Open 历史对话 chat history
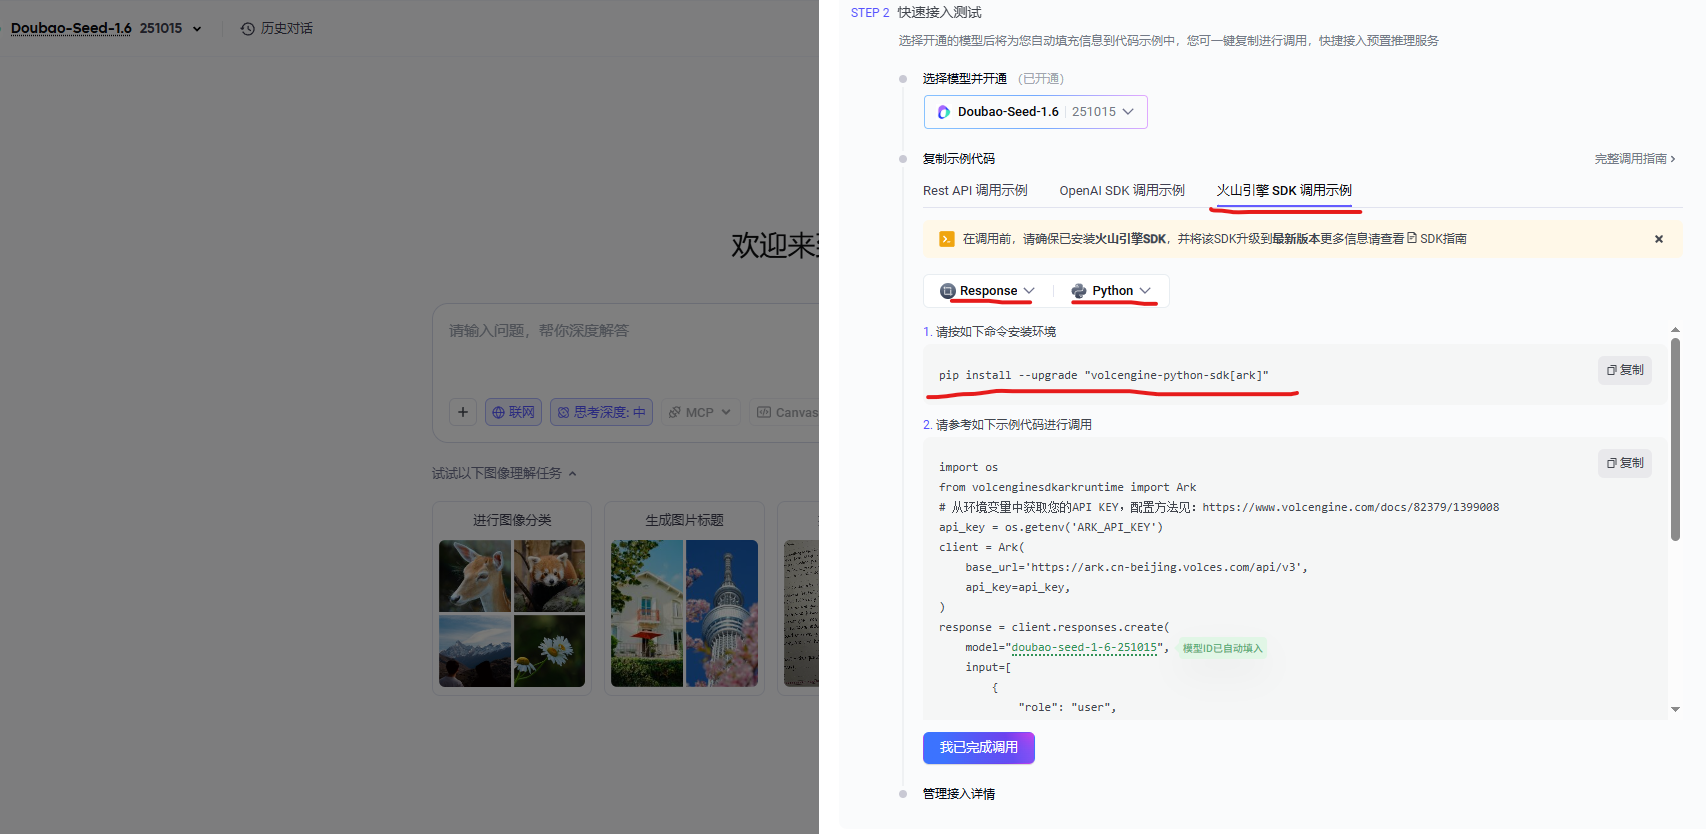This screenshot has height=834, width=1706. [x=277, y=28]
